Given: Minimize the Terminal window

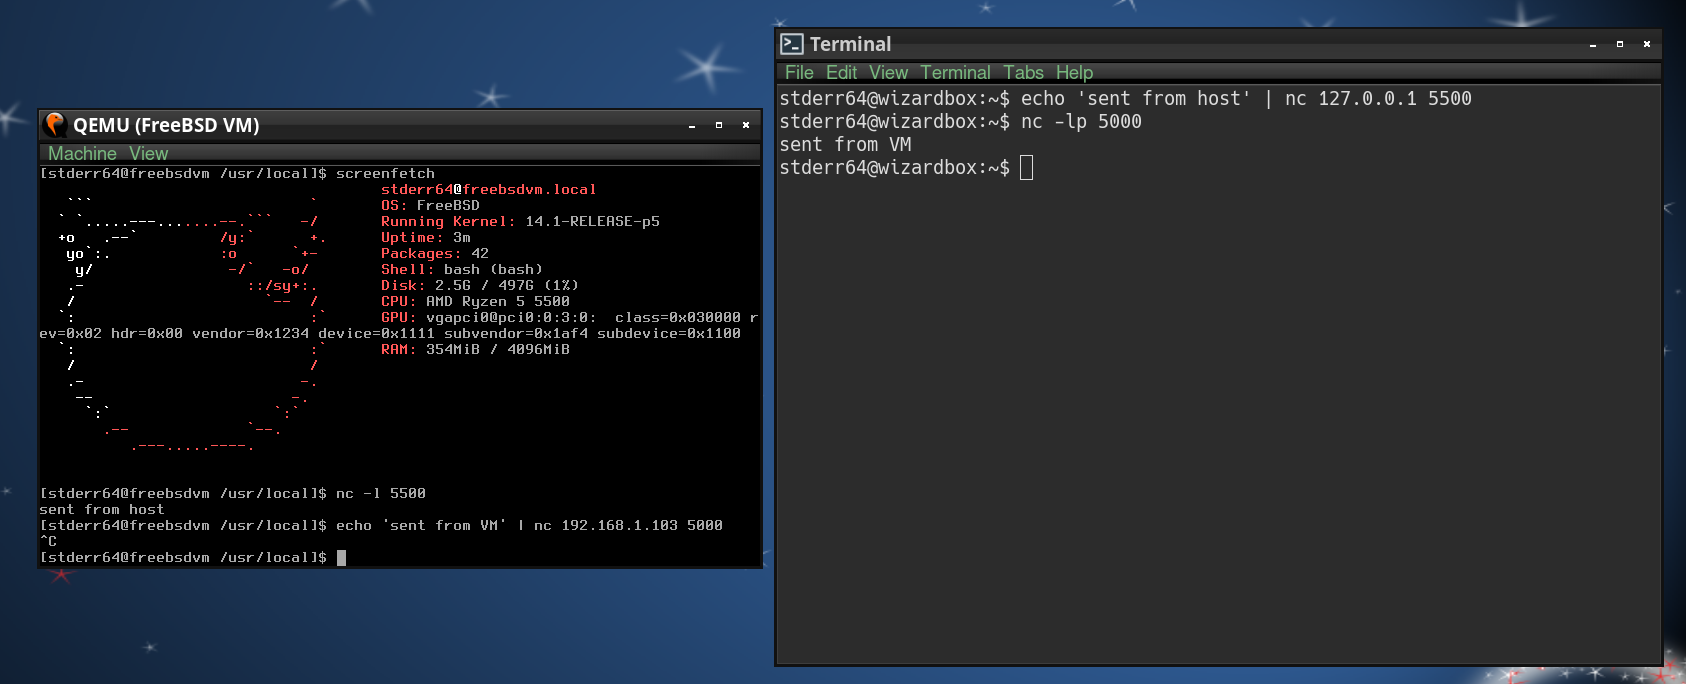Looking at the screenshot, I should (1593, 44).
